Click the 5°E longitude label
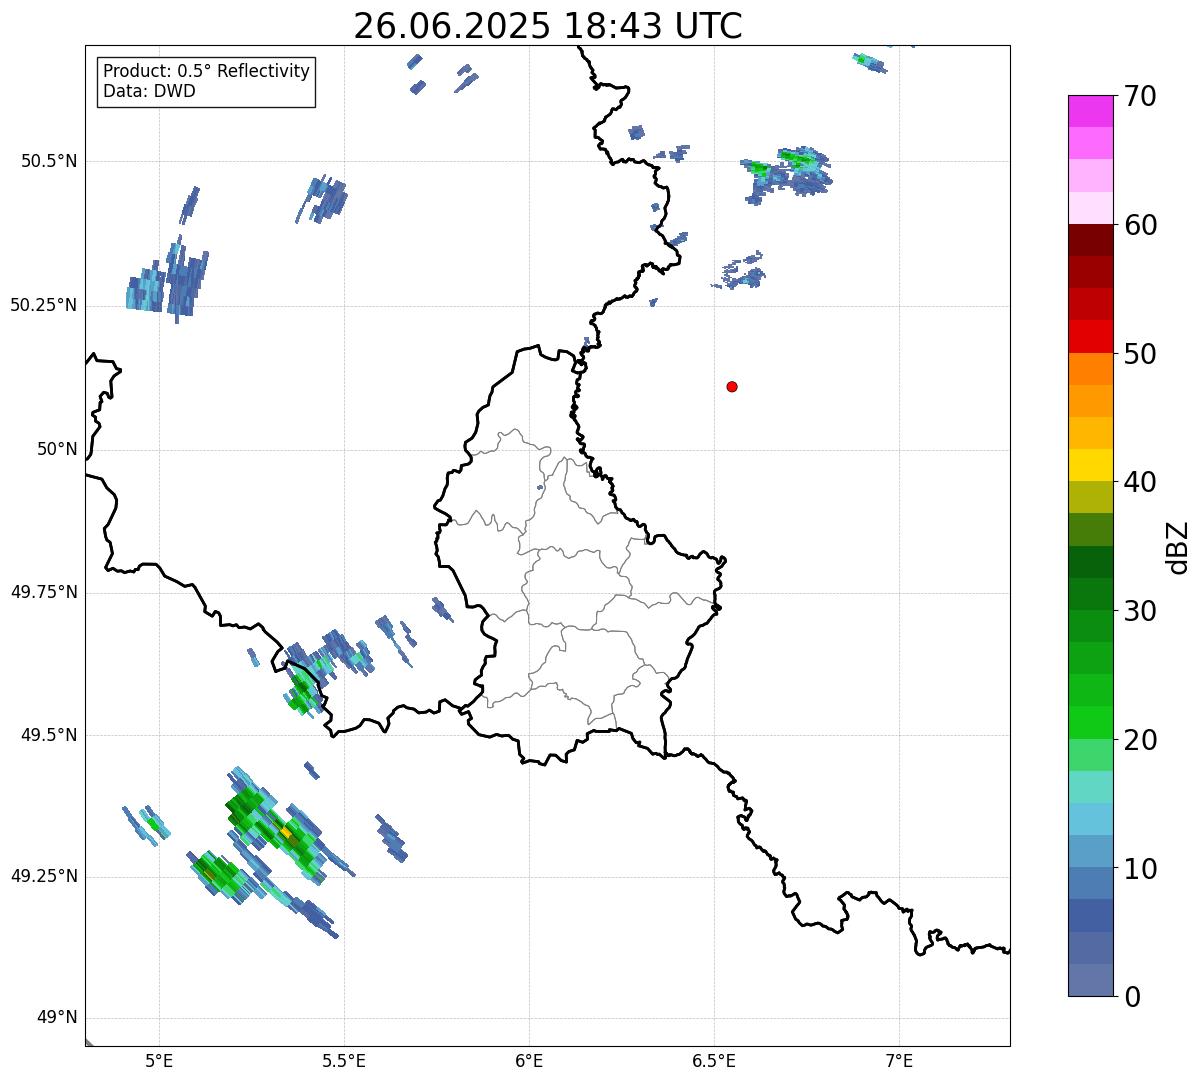Image resolution: width=1202 pixels, height=1081 pixels. 159,1060
